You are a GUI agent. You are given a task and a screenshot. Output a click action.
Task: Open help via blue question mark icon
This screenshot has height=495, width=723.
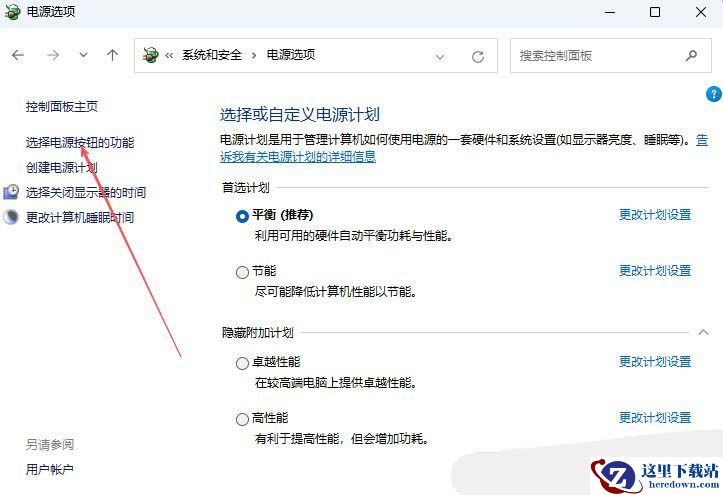713,94
